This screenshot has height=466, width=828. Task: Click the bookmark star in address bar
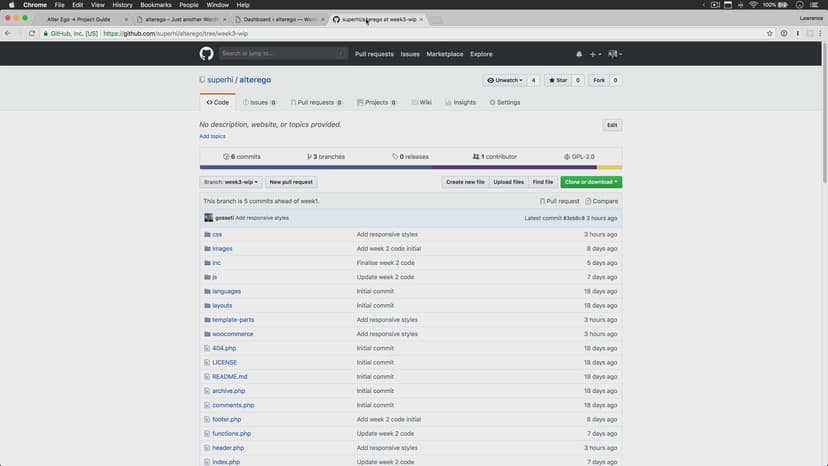click(x=769, y=33)
